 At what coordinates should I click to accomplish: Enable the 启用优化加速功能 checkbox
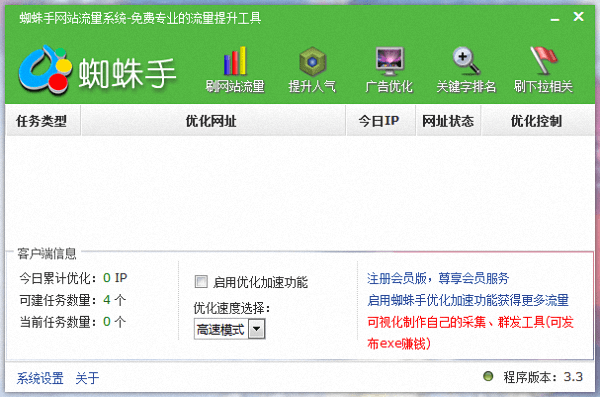coord(201,282)
